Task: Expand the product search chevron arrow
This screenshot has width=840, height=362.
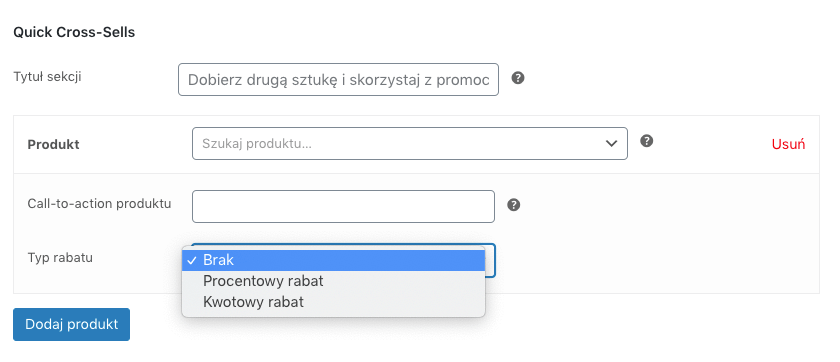Action: click(x=611, y=144)
